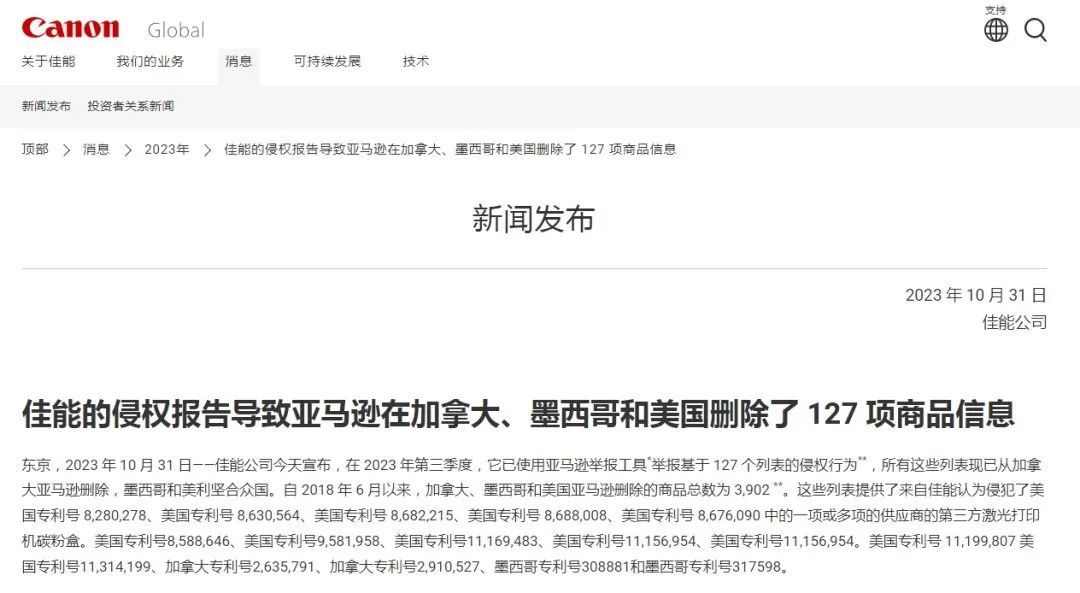Click the 2023年 breadcrumb link
Image resolution: width=1080 pixels, height=593 pixels.
click(x=167, y=149)
